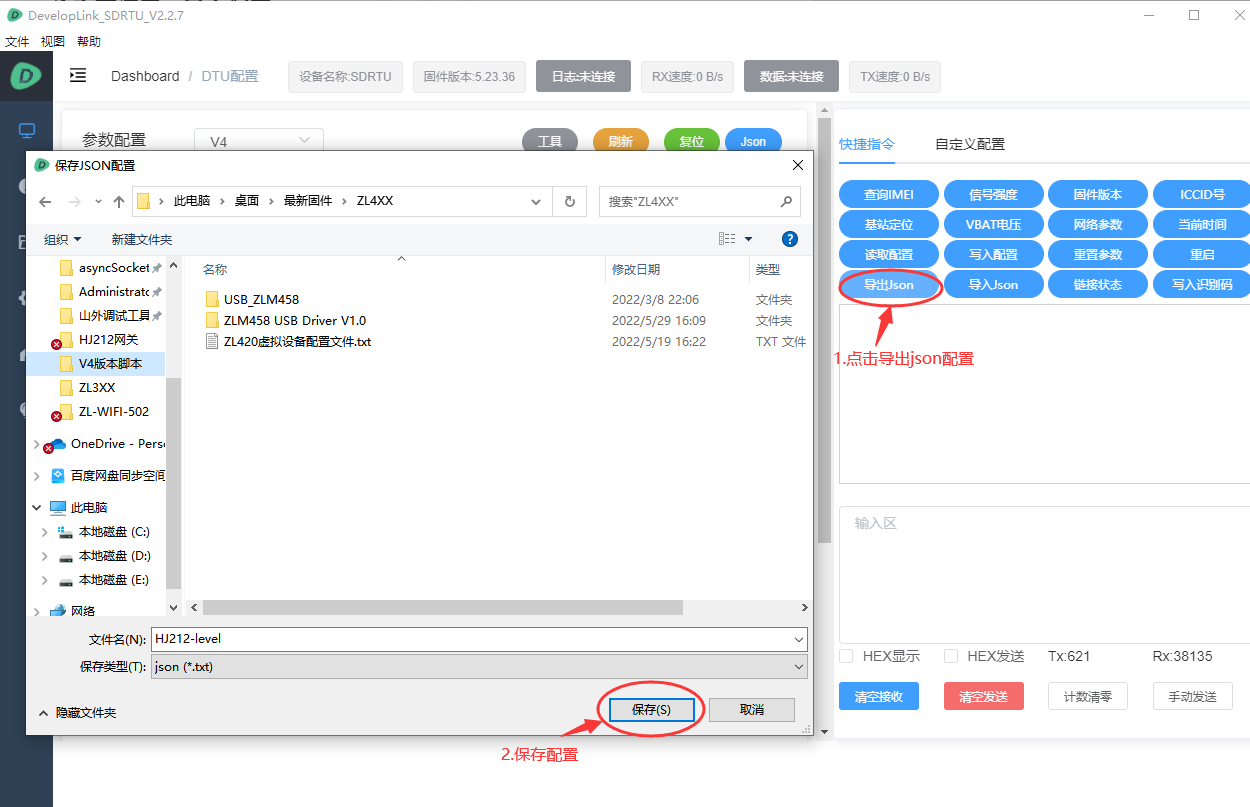Click the horizontal scrollbar in file list
Viewport: 1250px width, 807px height.
(443, 607)
